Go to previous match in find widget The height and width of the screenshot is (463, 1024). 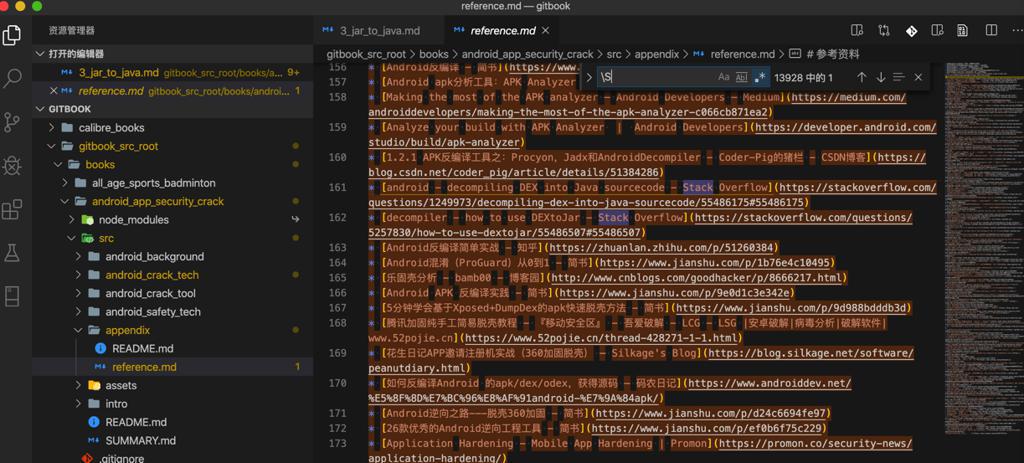(x=861, y=77)
